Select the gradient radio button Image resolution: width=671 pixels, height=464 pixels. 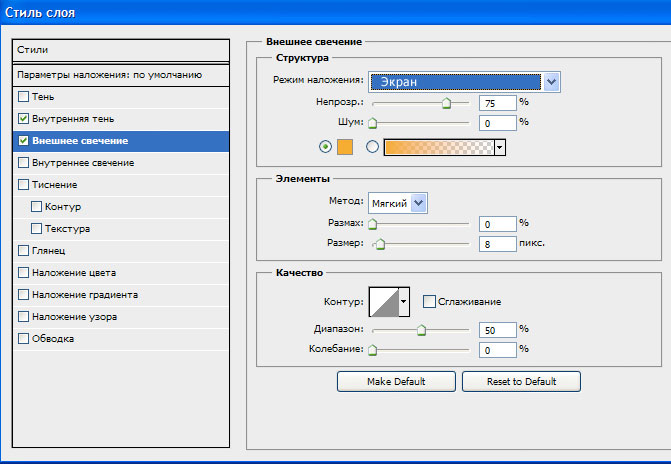(372, 147)
